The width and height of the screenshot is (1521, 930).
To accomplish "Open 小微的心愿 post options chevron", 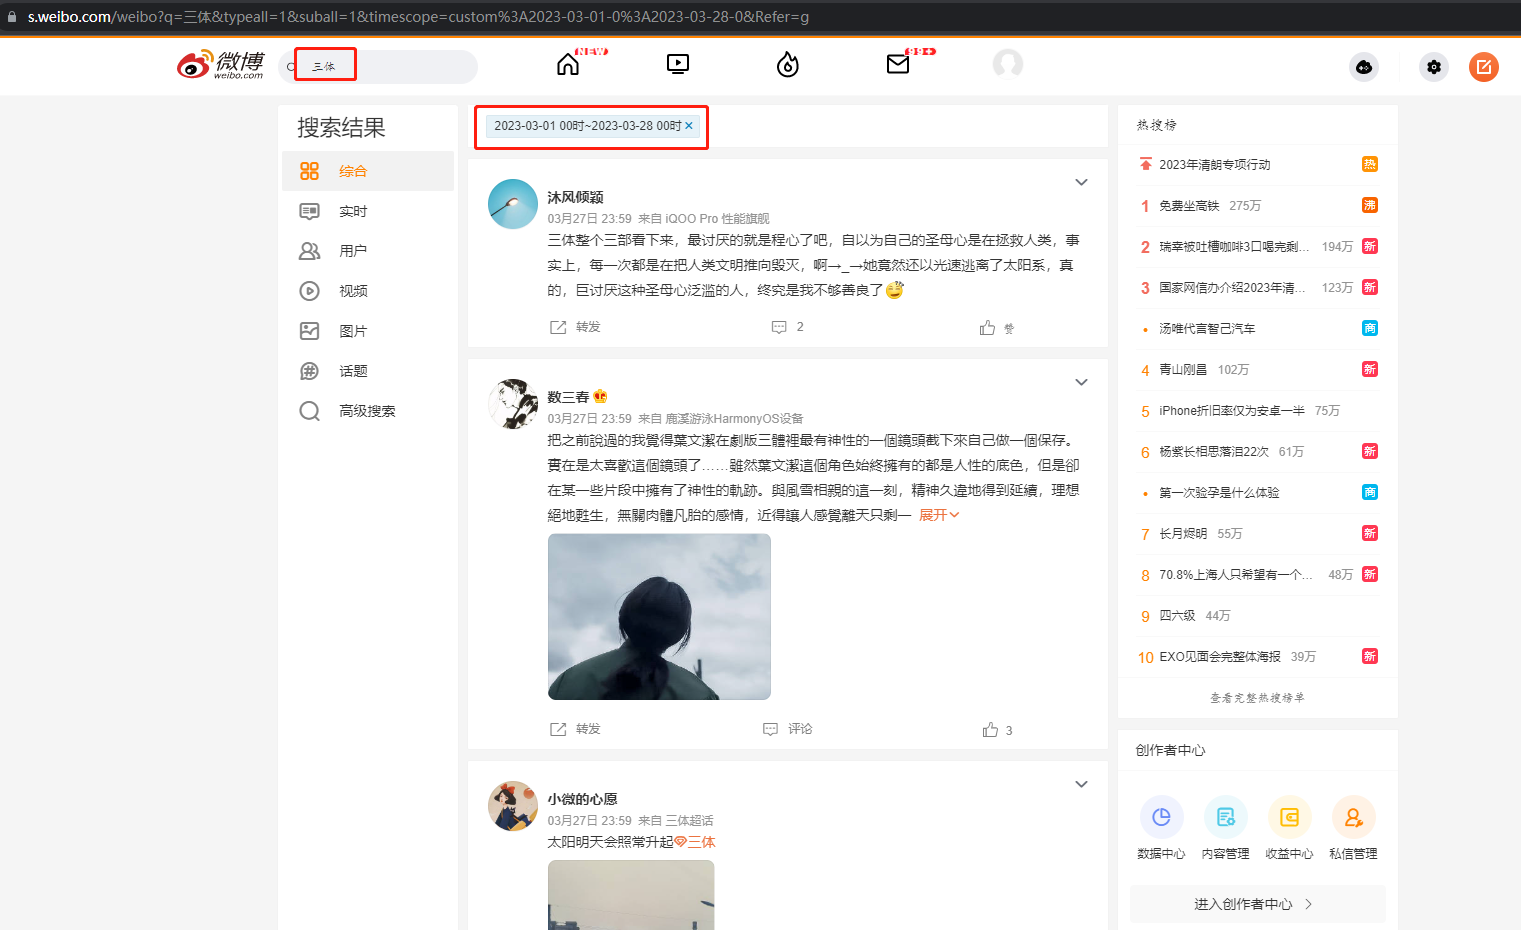I will pos(1081,784).
